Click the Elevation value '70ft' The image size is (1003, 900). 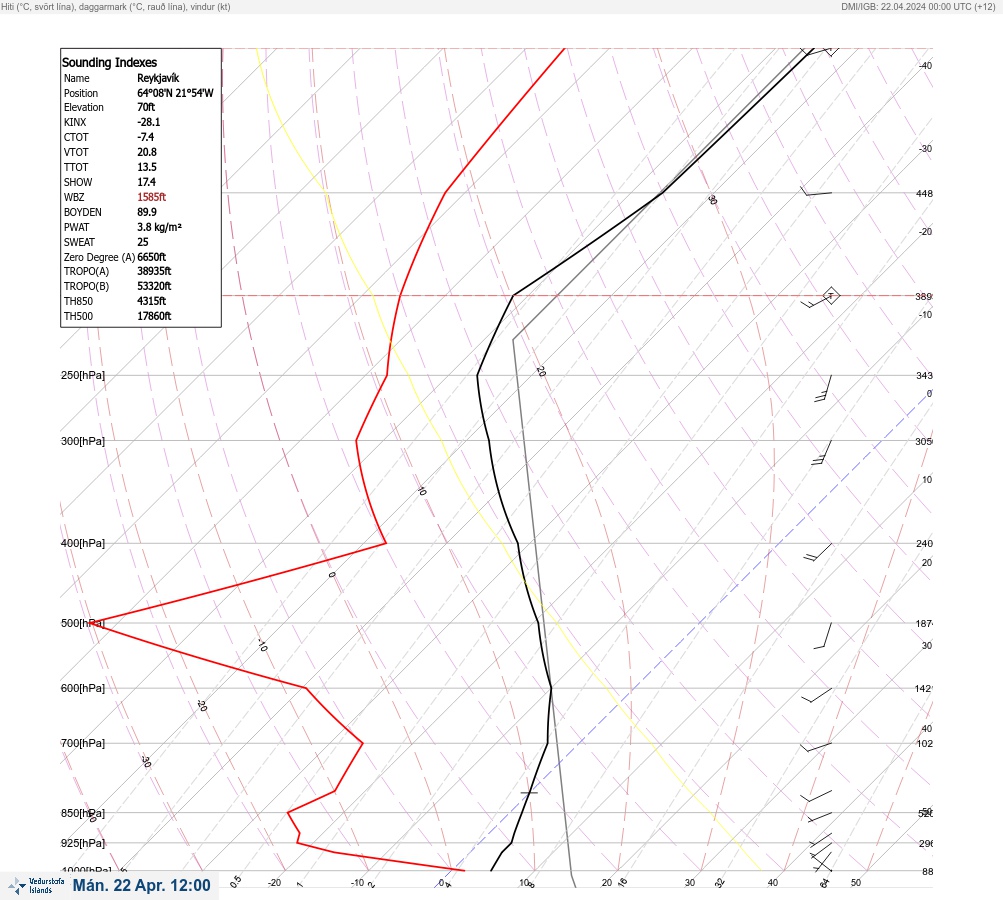[146, 107]
